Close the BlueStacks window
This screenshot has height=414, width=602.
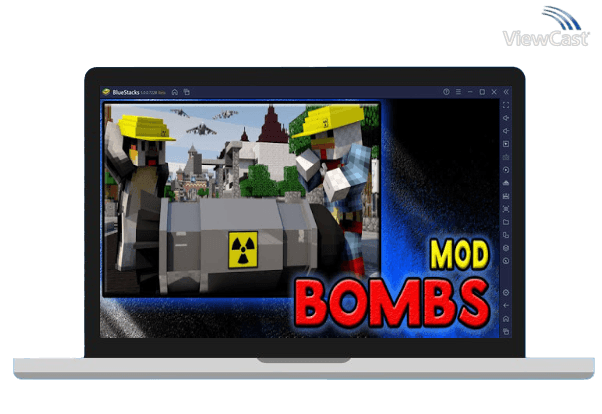pos(494,92)
